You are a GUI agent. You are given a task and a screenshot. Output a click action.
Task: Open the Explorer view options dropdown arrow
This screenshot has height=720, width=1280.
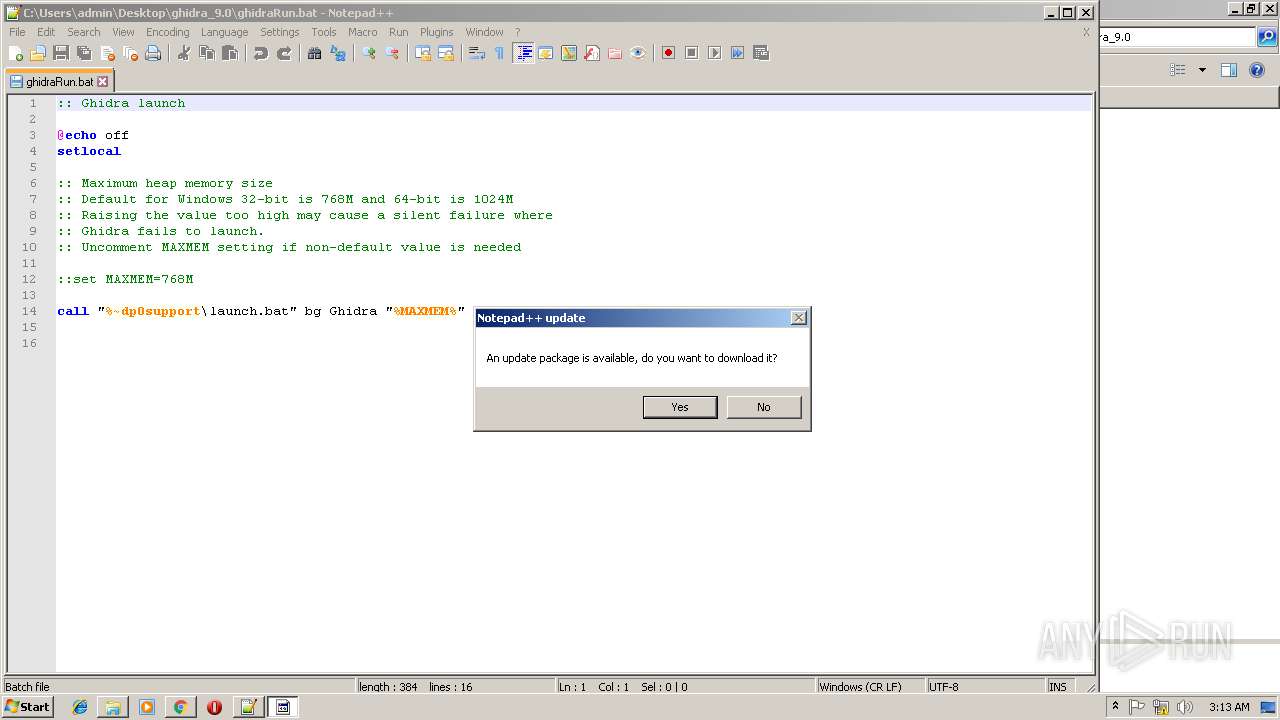[1202, 70]
